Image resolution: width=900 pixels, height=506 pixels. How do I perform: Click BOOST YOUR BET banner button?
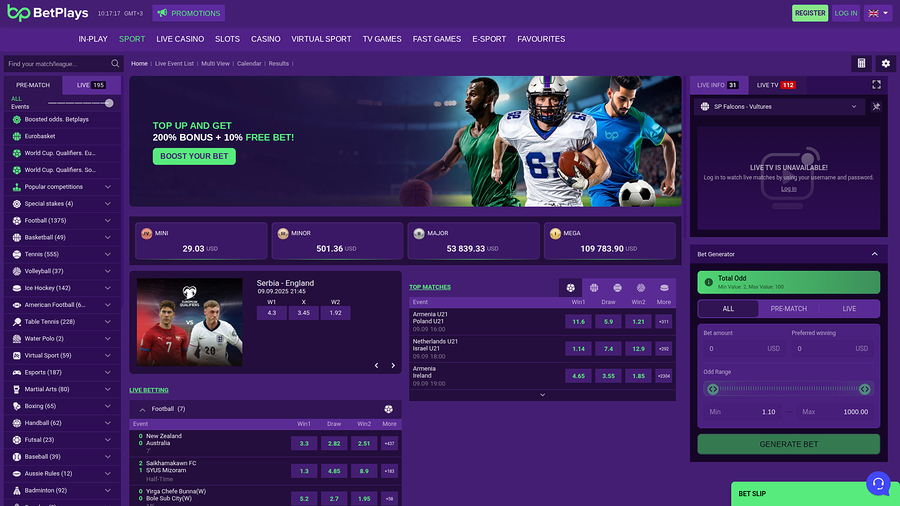(x=194, y=156)
